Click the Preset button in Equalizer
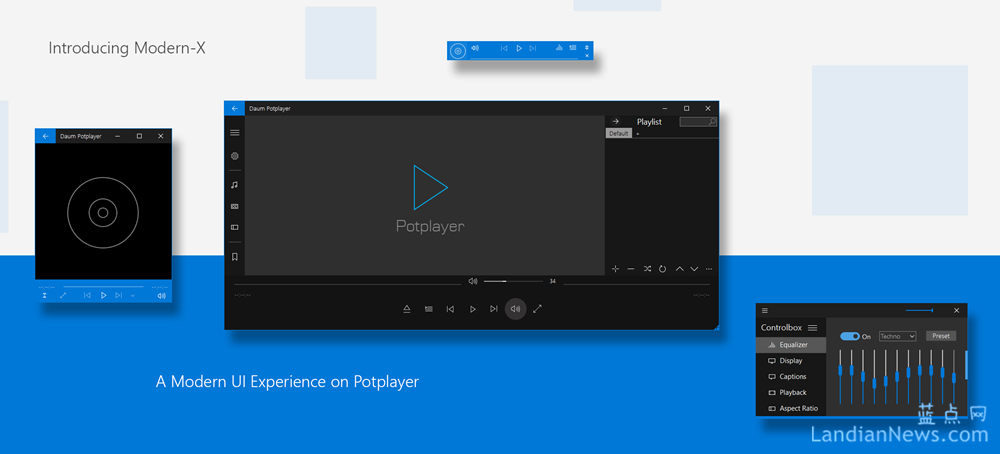 [941, 336]
